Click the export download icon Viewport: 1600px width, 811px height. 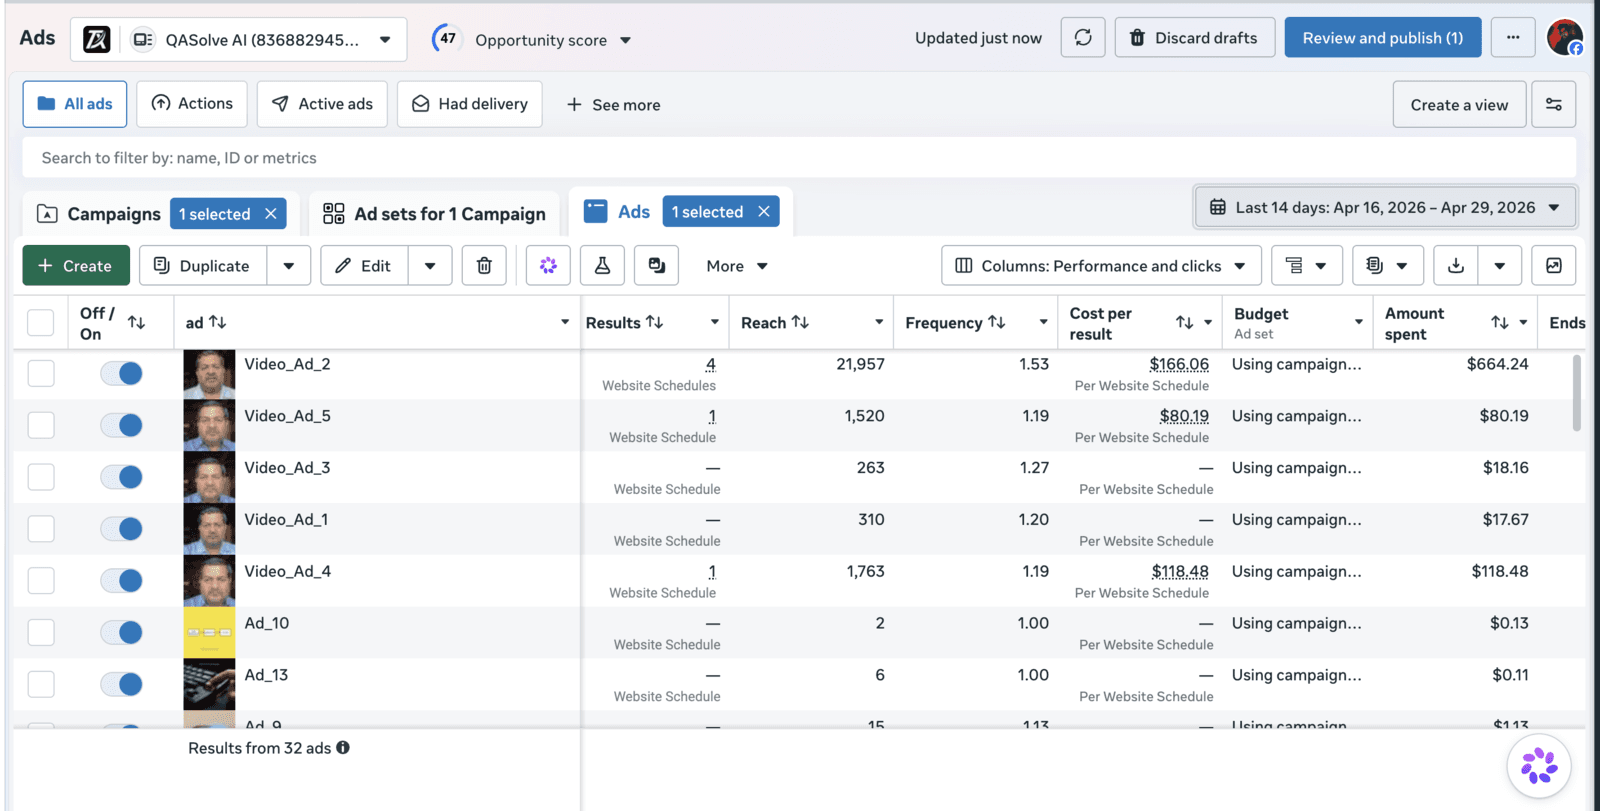[x=1456, y=266]
